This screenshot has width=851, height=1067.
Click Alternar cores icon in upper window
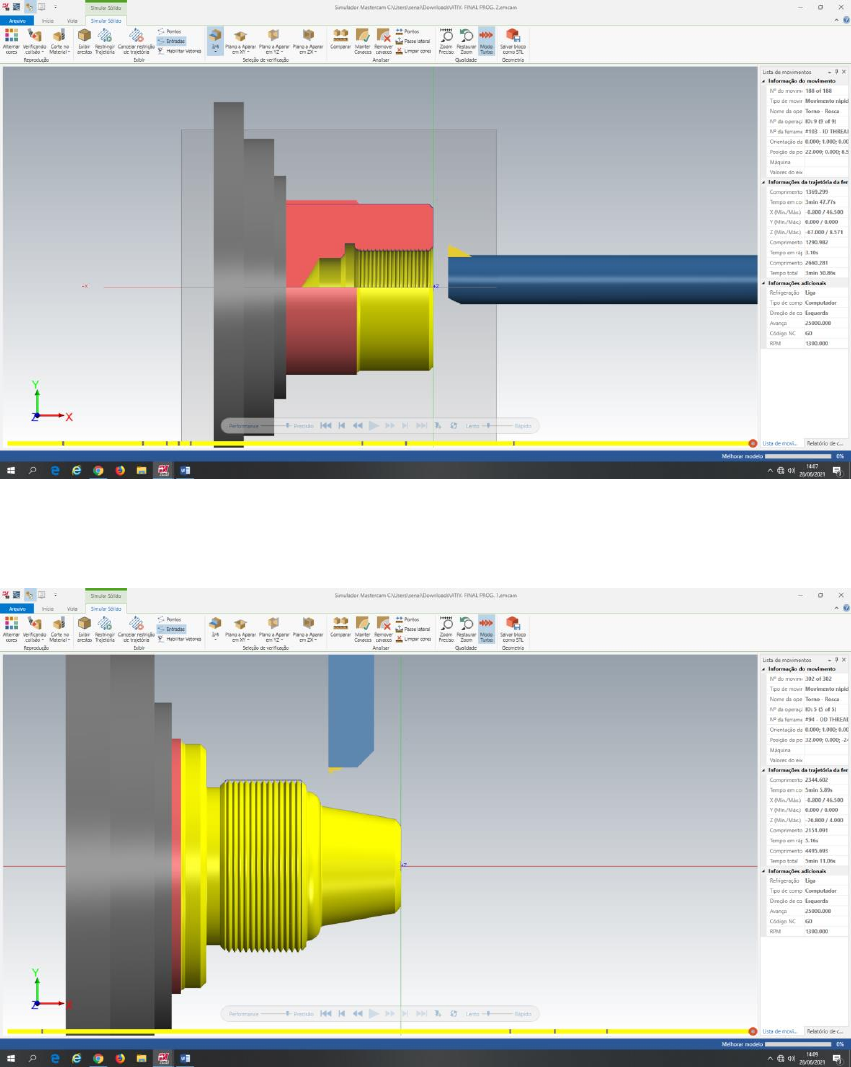pos(11,38)
